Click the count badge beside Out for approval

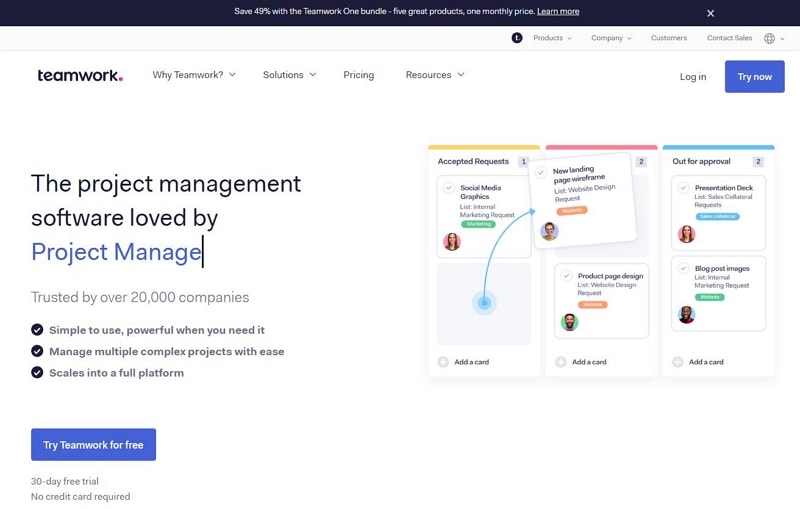(758, 161)
